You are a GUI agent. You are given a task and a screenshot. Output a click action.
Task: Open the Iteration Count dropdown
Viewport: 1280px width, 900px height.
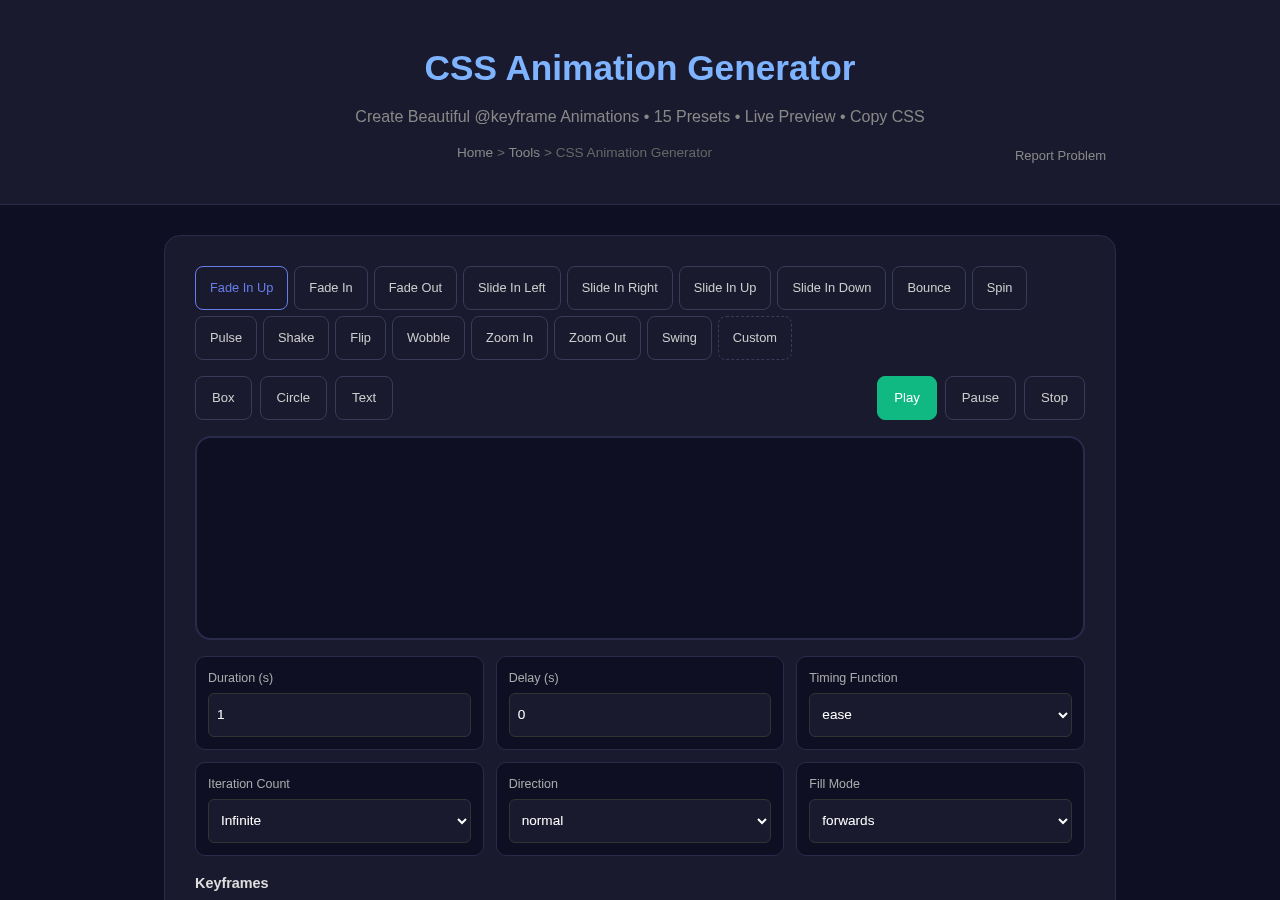coord(339,821)
